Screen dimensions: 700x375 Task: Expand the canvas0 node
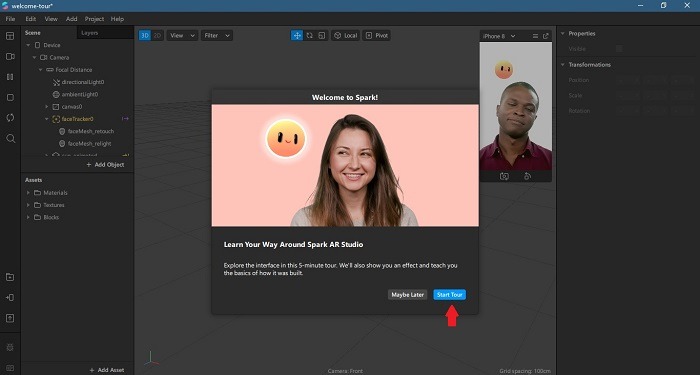(46, 107)
